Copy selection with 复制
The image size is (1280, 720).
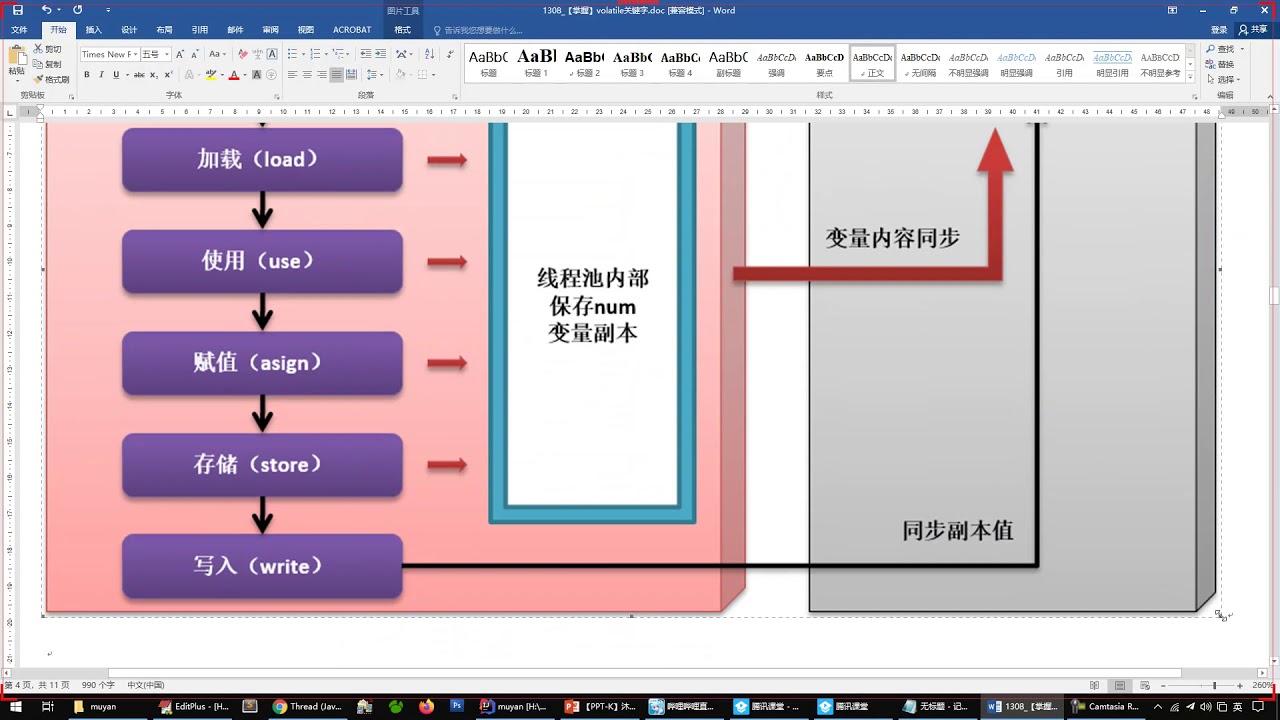tap(46, 64)
